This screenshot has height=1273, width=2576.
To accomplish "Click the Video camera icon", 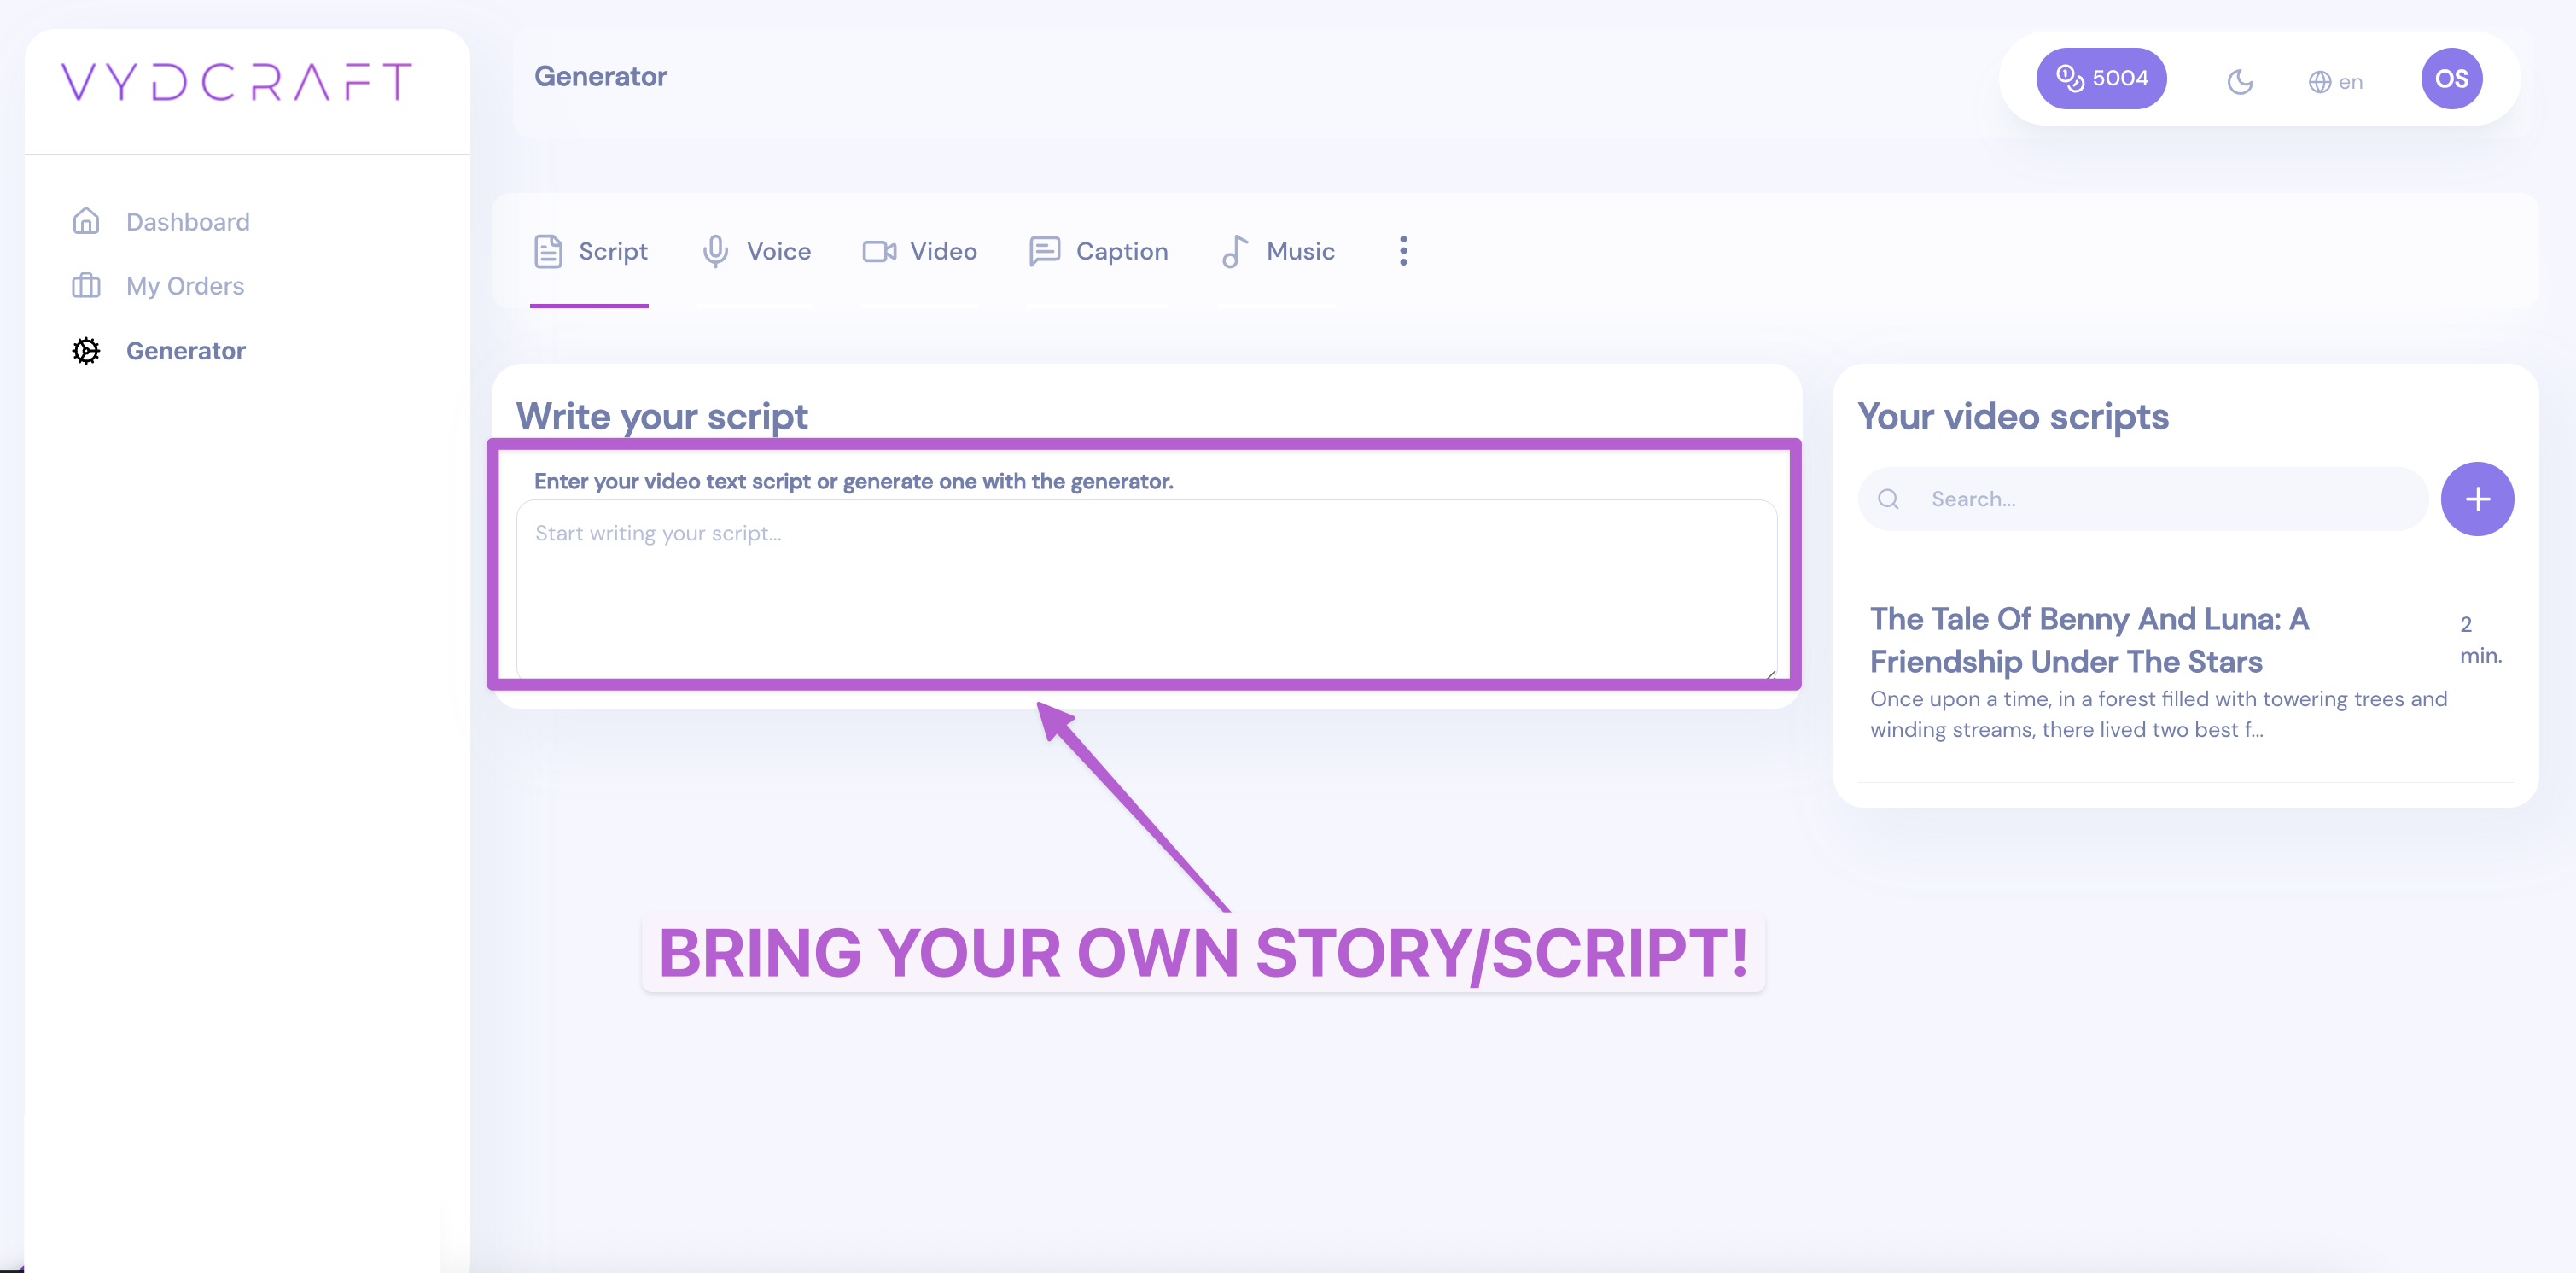I will 879,251.
